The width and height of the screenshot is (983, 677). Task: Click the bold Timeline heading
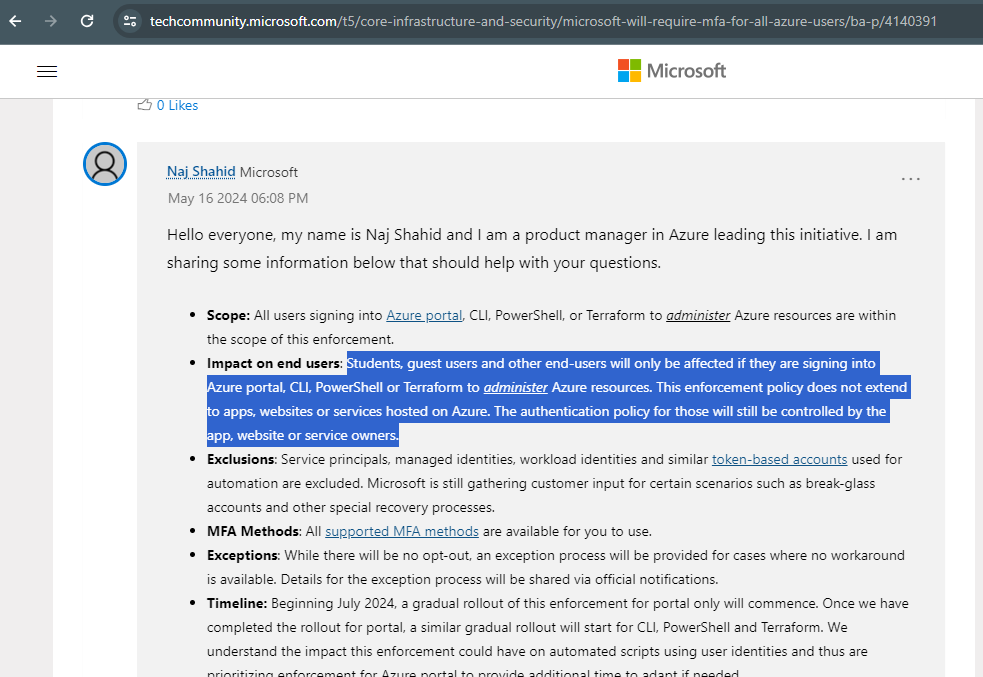(x=237, y=603)
